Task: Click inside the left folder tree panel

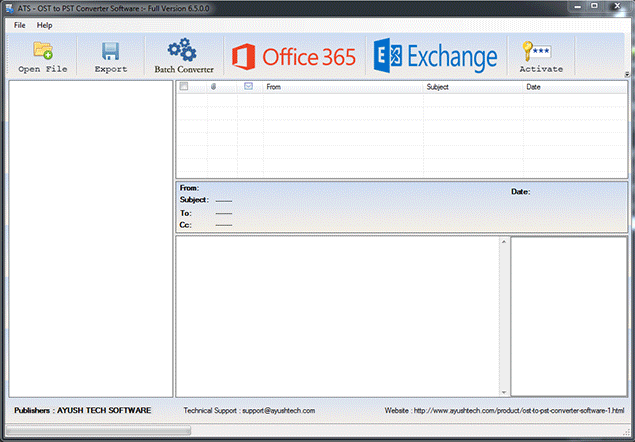Action: point(90,238)
